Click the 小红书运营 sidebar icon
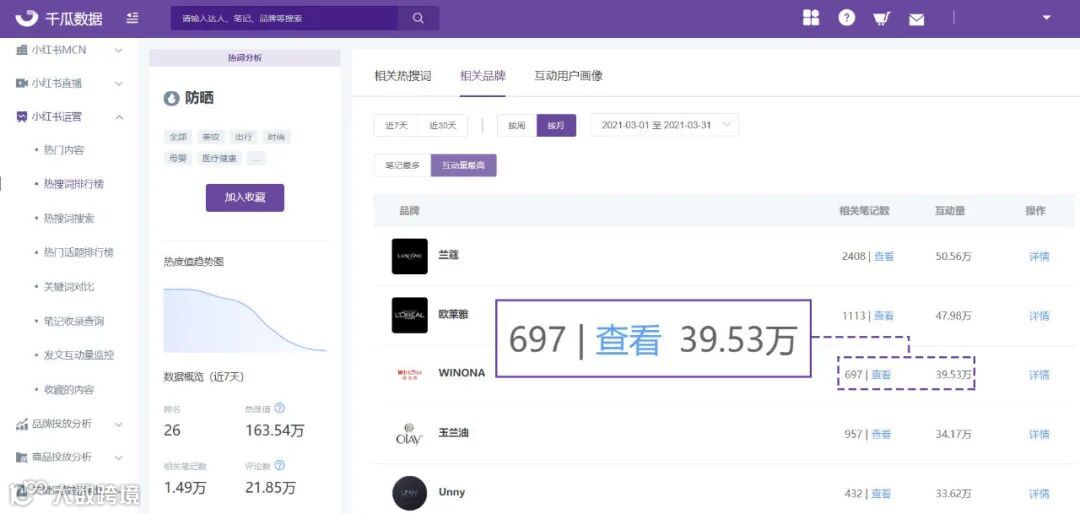The width and height of the screenshot is (1080, 514). pyautogui.click(x=21, y=117)
